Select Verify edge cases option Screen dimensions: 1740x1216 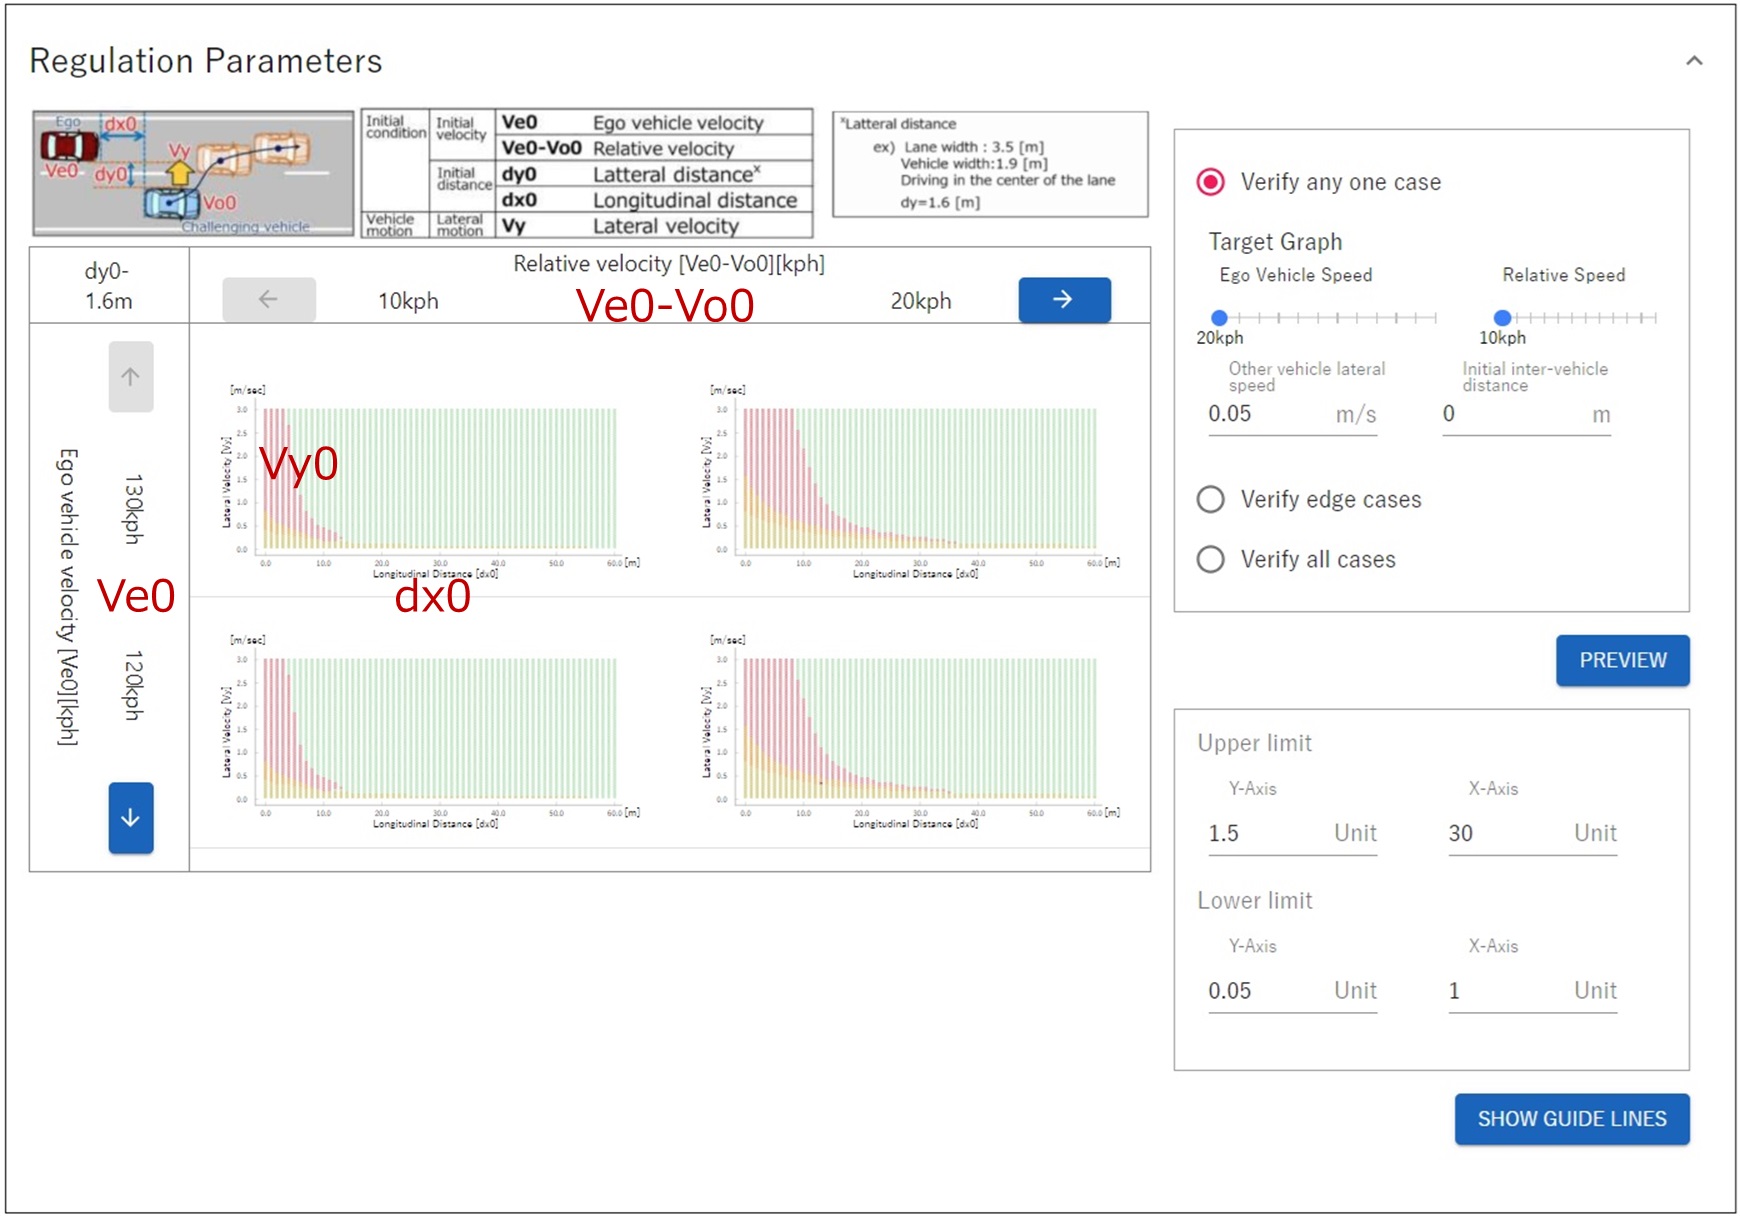[1211, 499]
